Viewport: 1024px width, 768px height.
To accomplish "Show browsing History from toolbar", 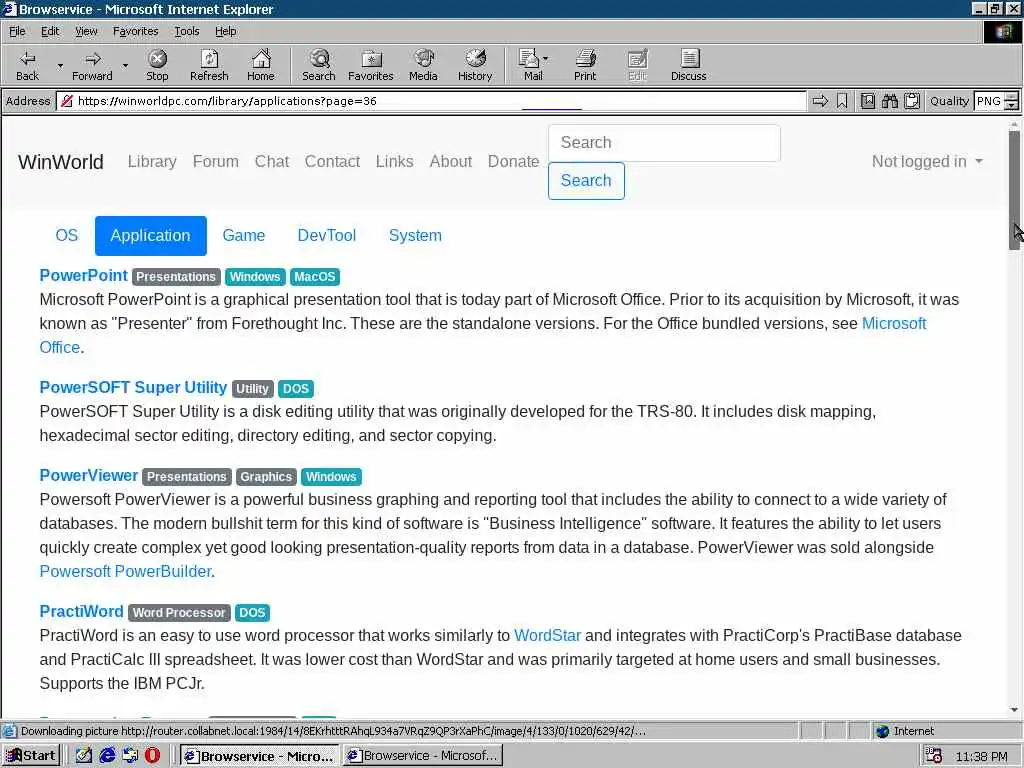I will point(475,65).
